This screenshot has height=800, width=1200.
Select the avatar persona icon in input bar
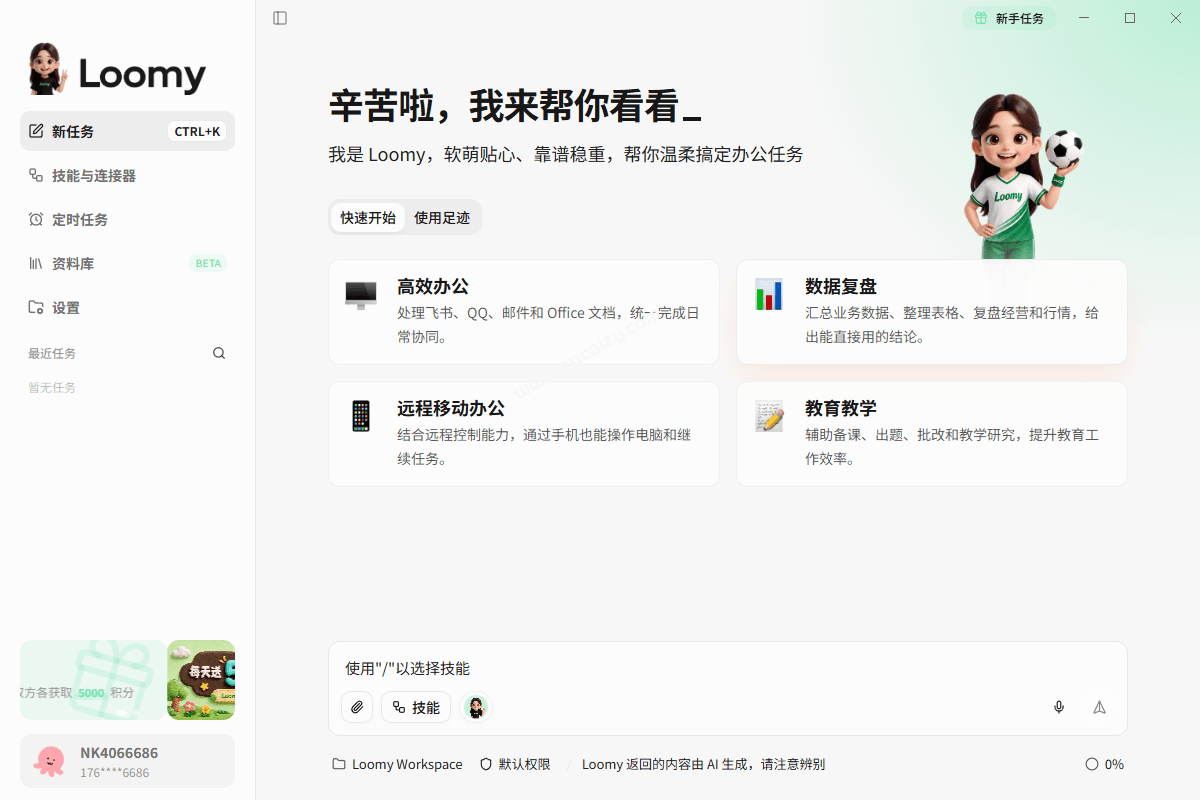pyautogui.click(x=477, y=707)
